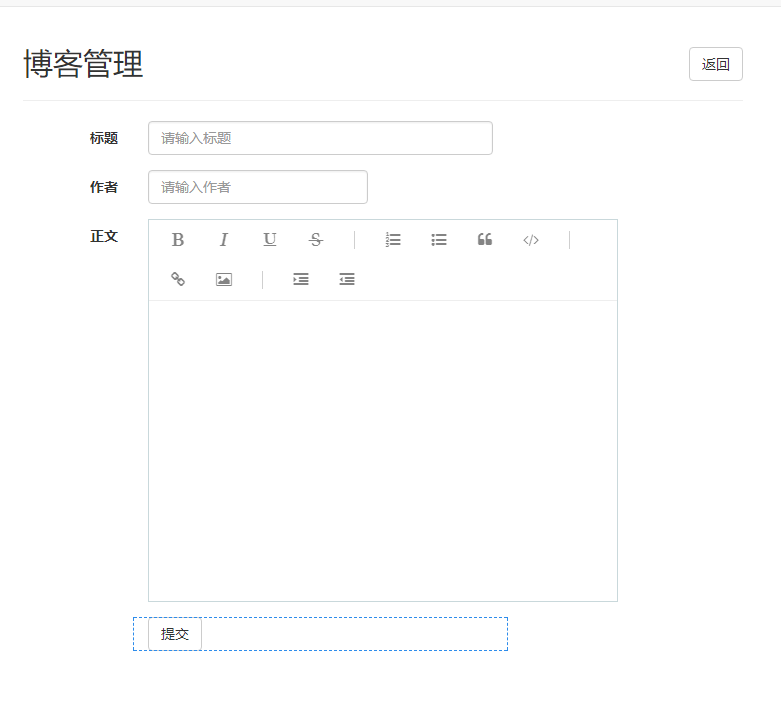This screenshot has width=781, height=719.
Task: Click the 正文 field label
Action: (x=104, y=236)
